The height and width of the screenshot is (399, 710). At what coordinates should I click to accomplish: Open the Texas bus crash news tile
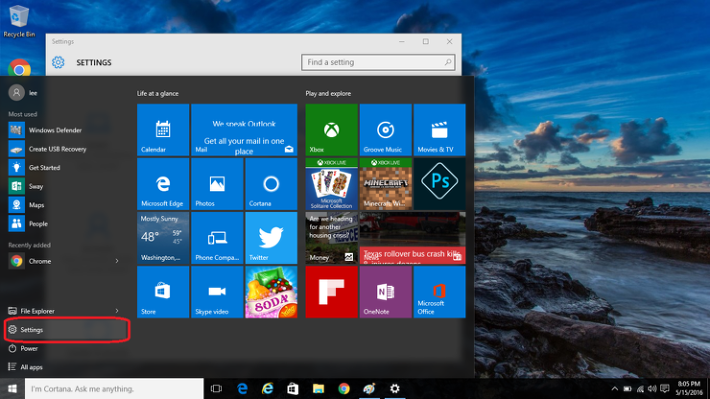(x=413, y=238)
